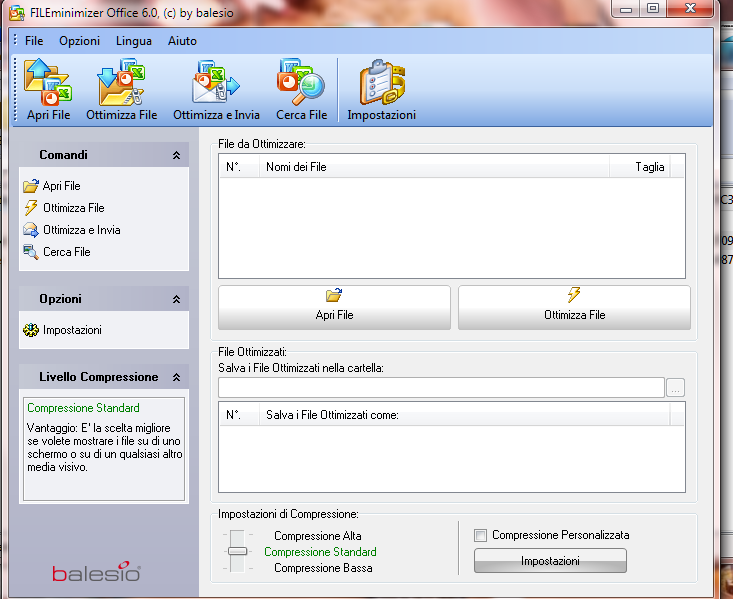This screenshot has width=733, height=599.
Task: Click the large Ottimizza File button
Action: (x=574, y=308)
